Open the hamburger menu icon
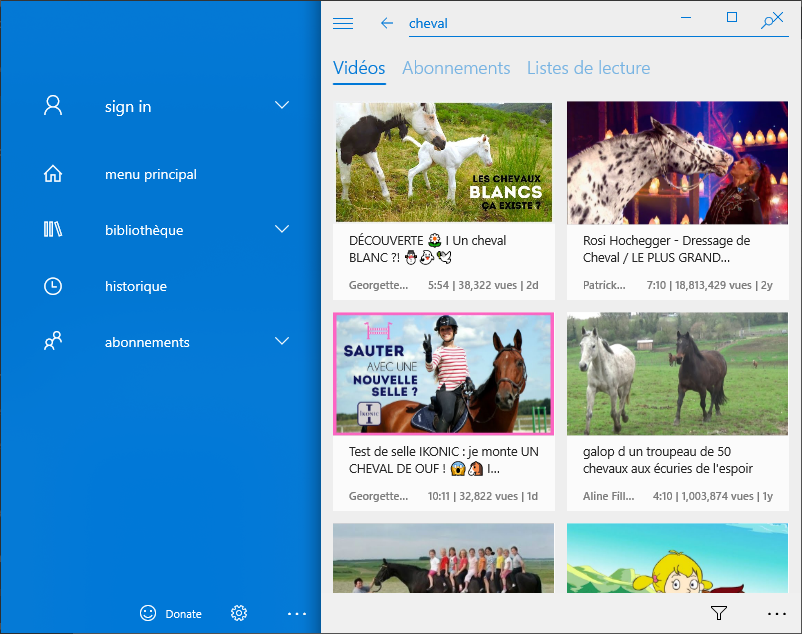This screenshot has width=802, height=634. tap(343, 24)
